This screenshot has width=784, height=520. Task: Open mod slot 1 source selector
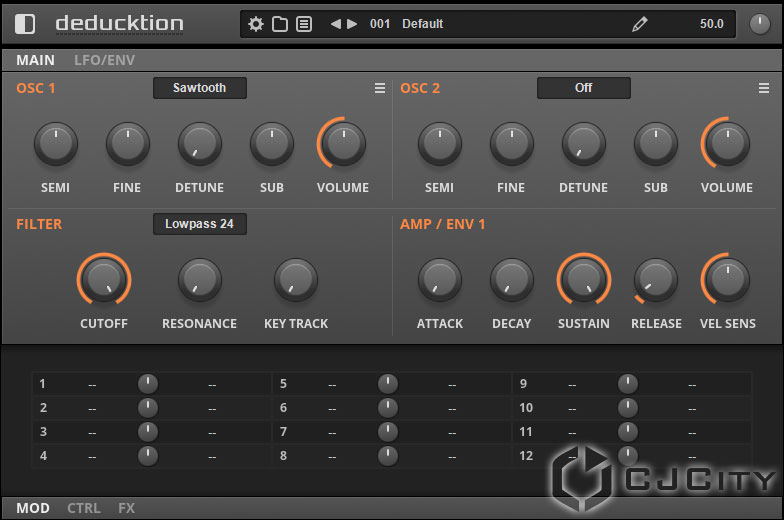click(x=92, y=384)
